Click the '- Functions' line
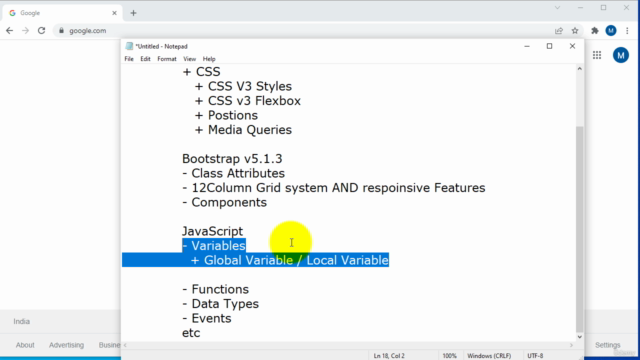 (216, 289)
